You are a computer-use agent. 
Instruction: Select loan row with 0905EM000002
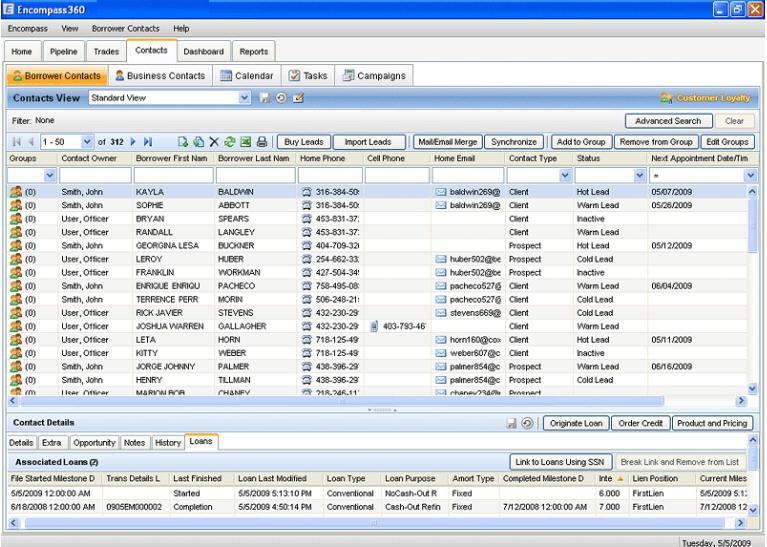377,507
